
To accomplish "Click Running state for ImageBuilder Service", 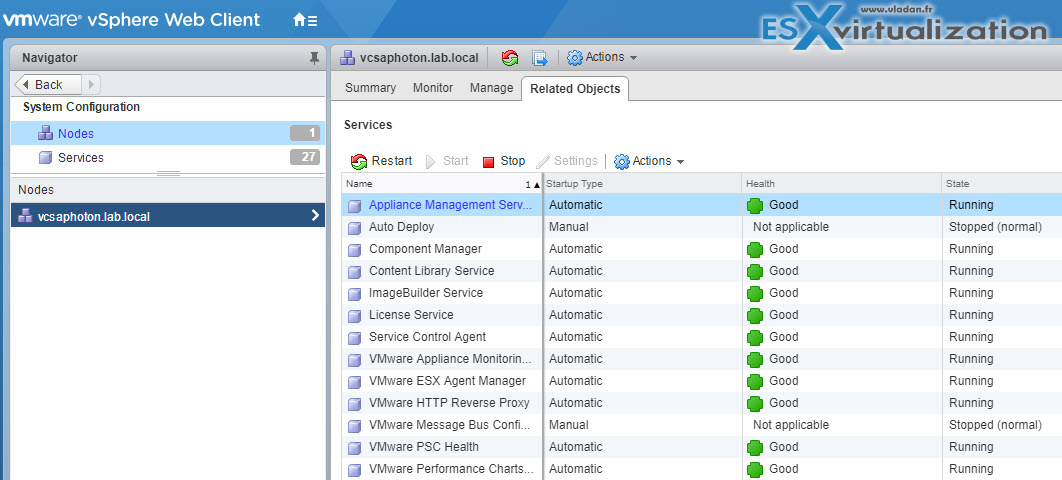I will [971, 293].
